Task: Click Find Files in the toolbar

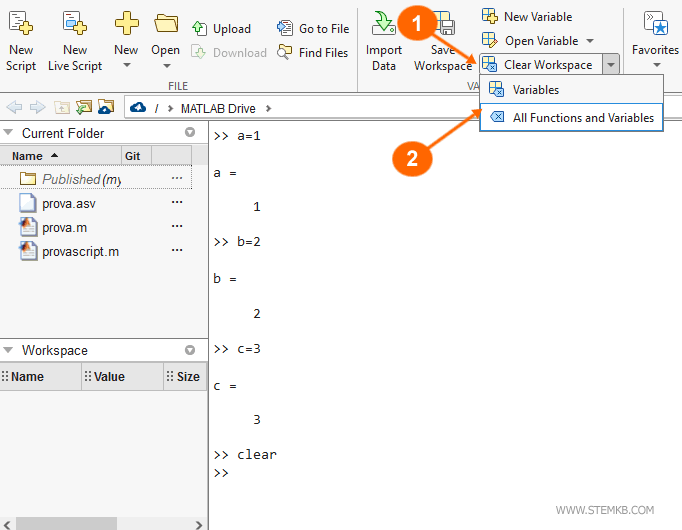Action: (x=313, y=52)
